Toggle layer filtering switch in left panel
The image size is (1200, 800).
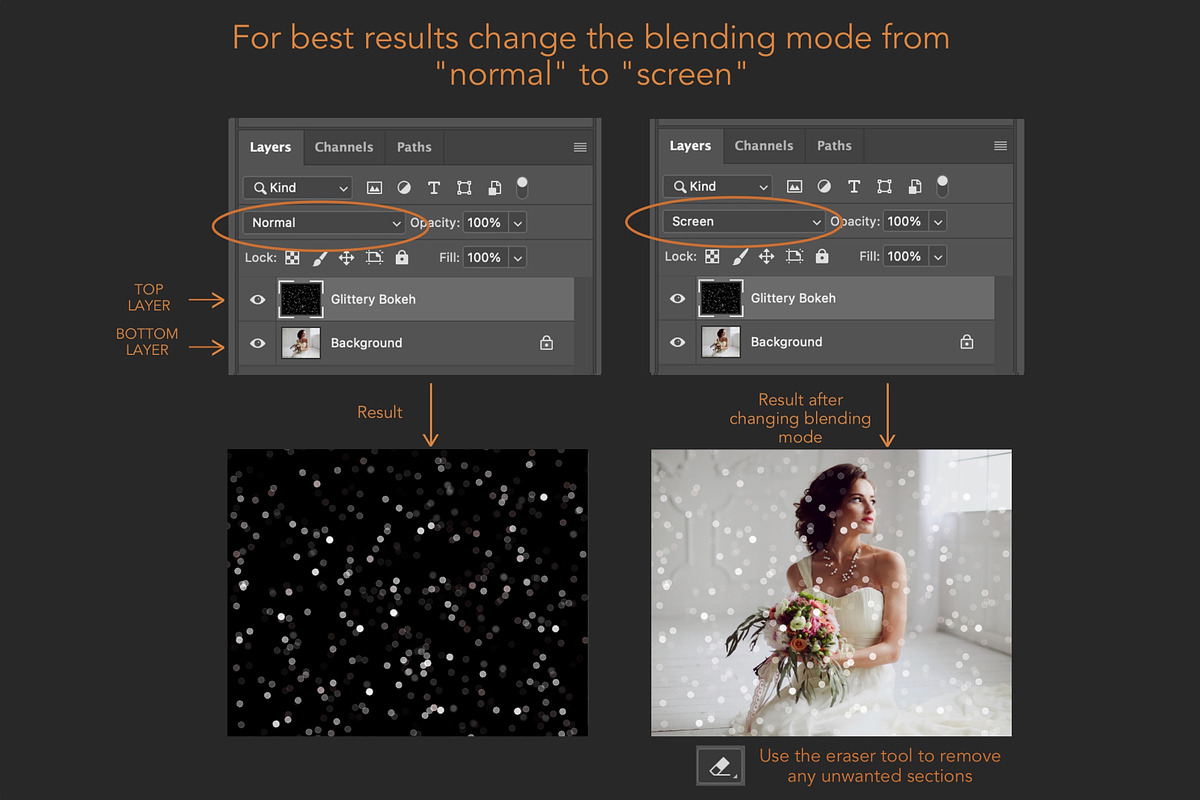tap(521, 187)
